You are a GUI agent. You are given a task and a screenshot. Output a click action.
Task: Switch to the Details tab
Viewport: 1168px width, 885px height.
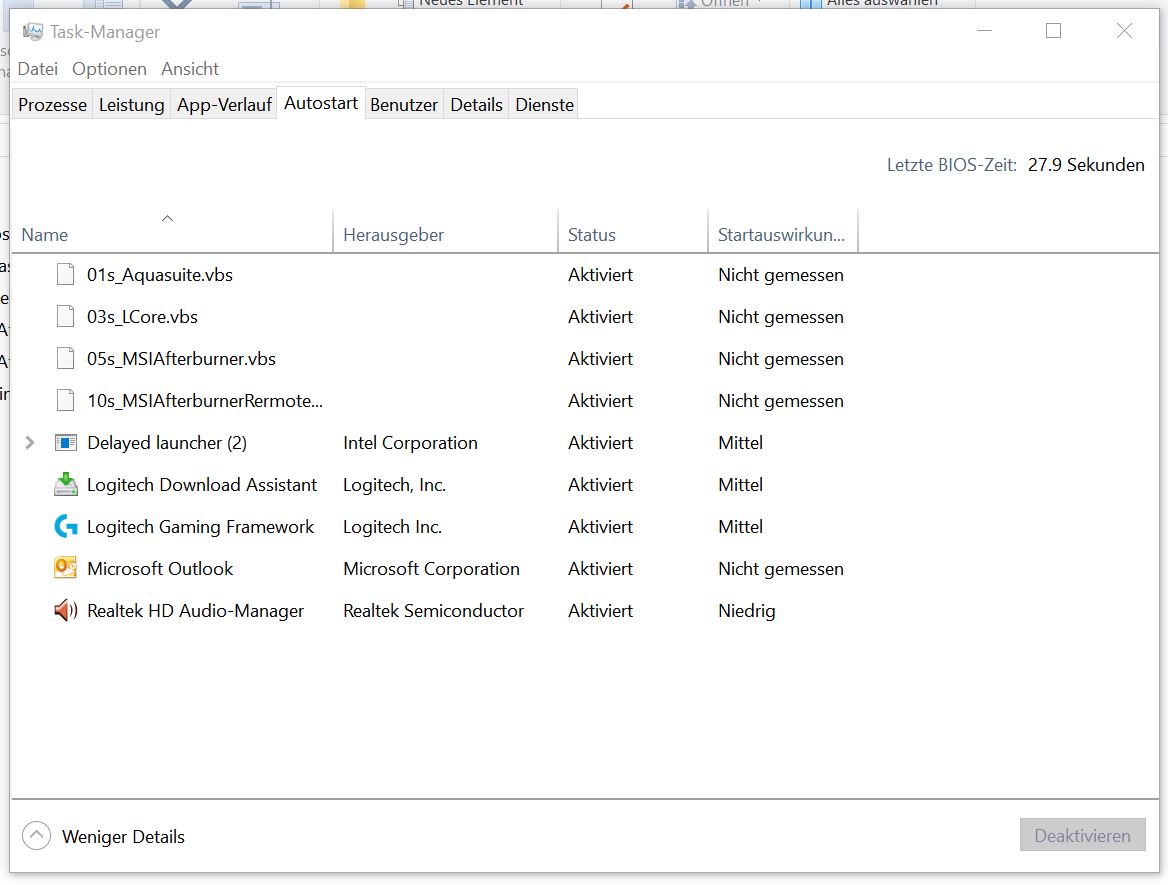pyautogui.click(x=476, y=104)
